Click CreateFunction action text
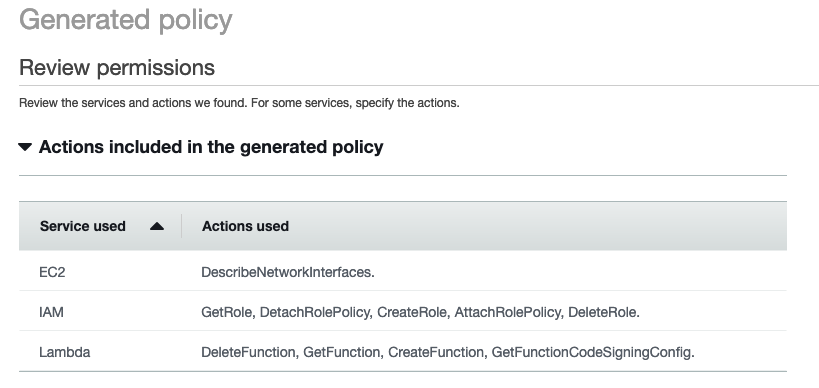The image size is (819, 388). 436,352
